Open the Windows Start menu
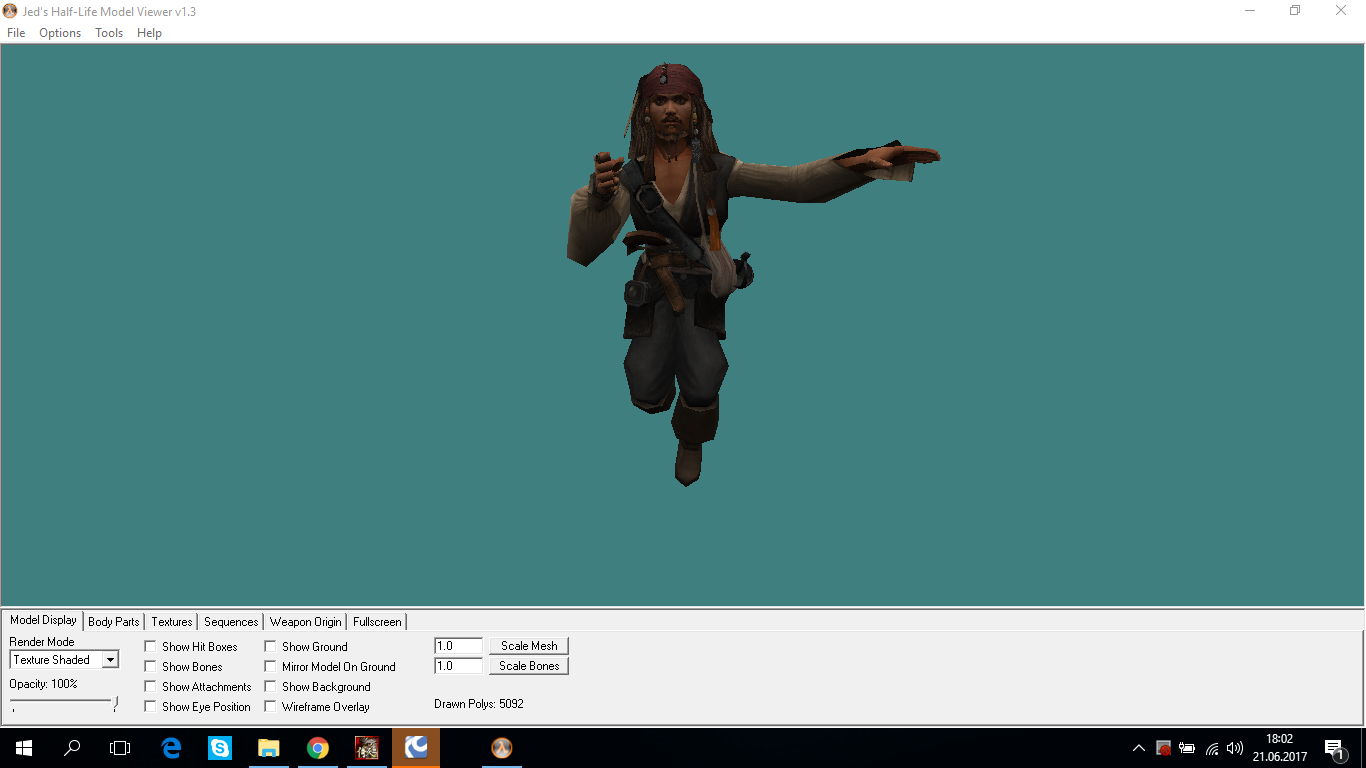 pos(23,747)
